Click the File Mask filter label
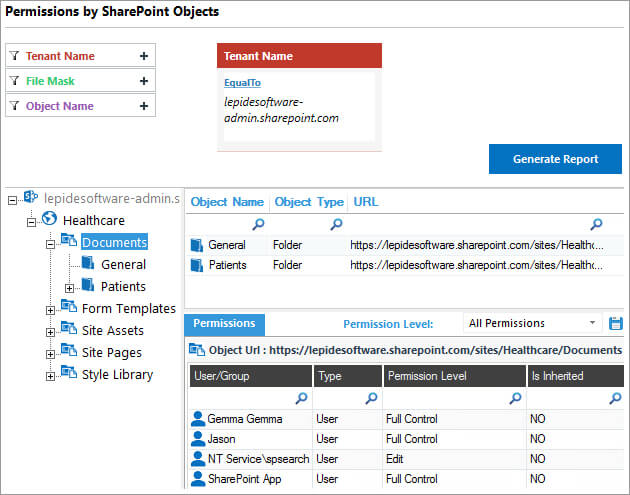 tap(50, 81)
